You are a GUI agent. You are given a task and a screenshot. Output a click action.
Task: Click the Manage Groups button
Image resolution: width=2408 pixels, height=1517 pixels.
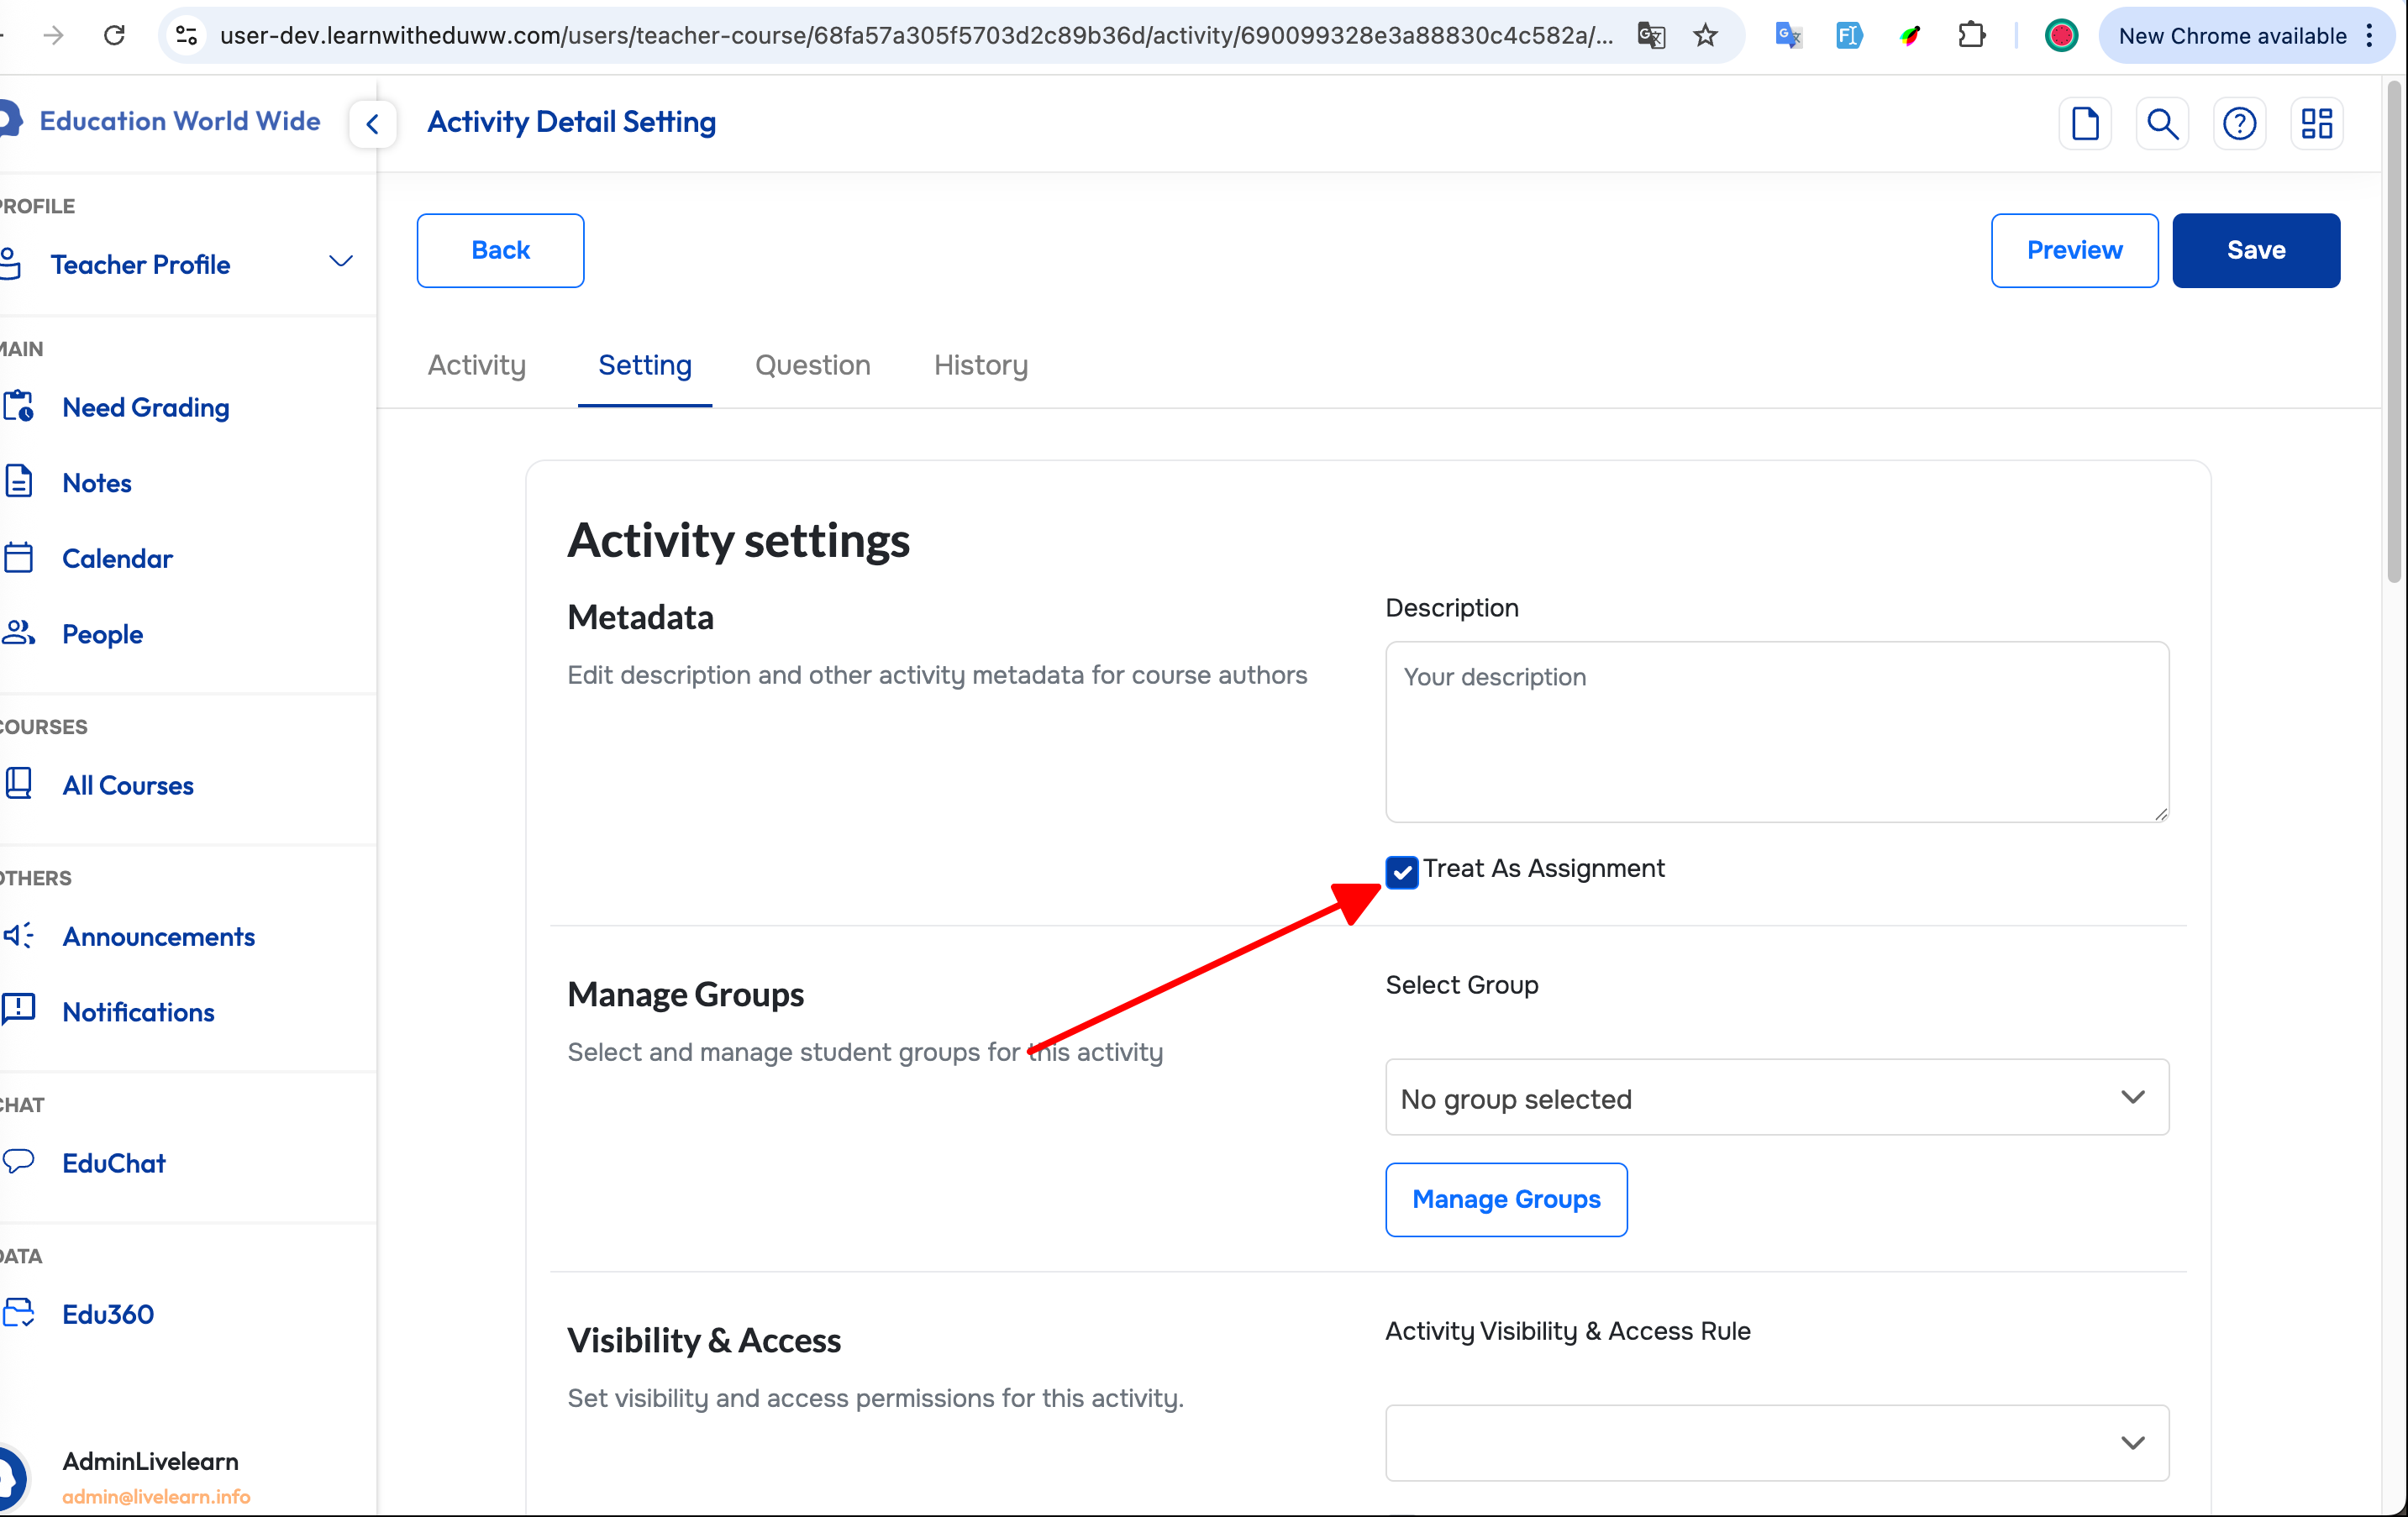[x=1506, y=1199]
